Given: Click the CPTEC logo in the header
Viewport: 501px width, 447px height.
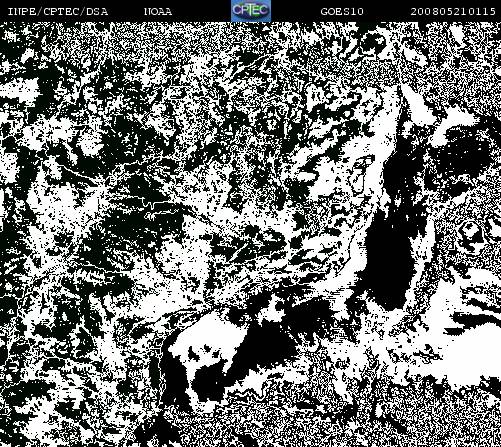Looking at the screenshot, I should (251, 11).
